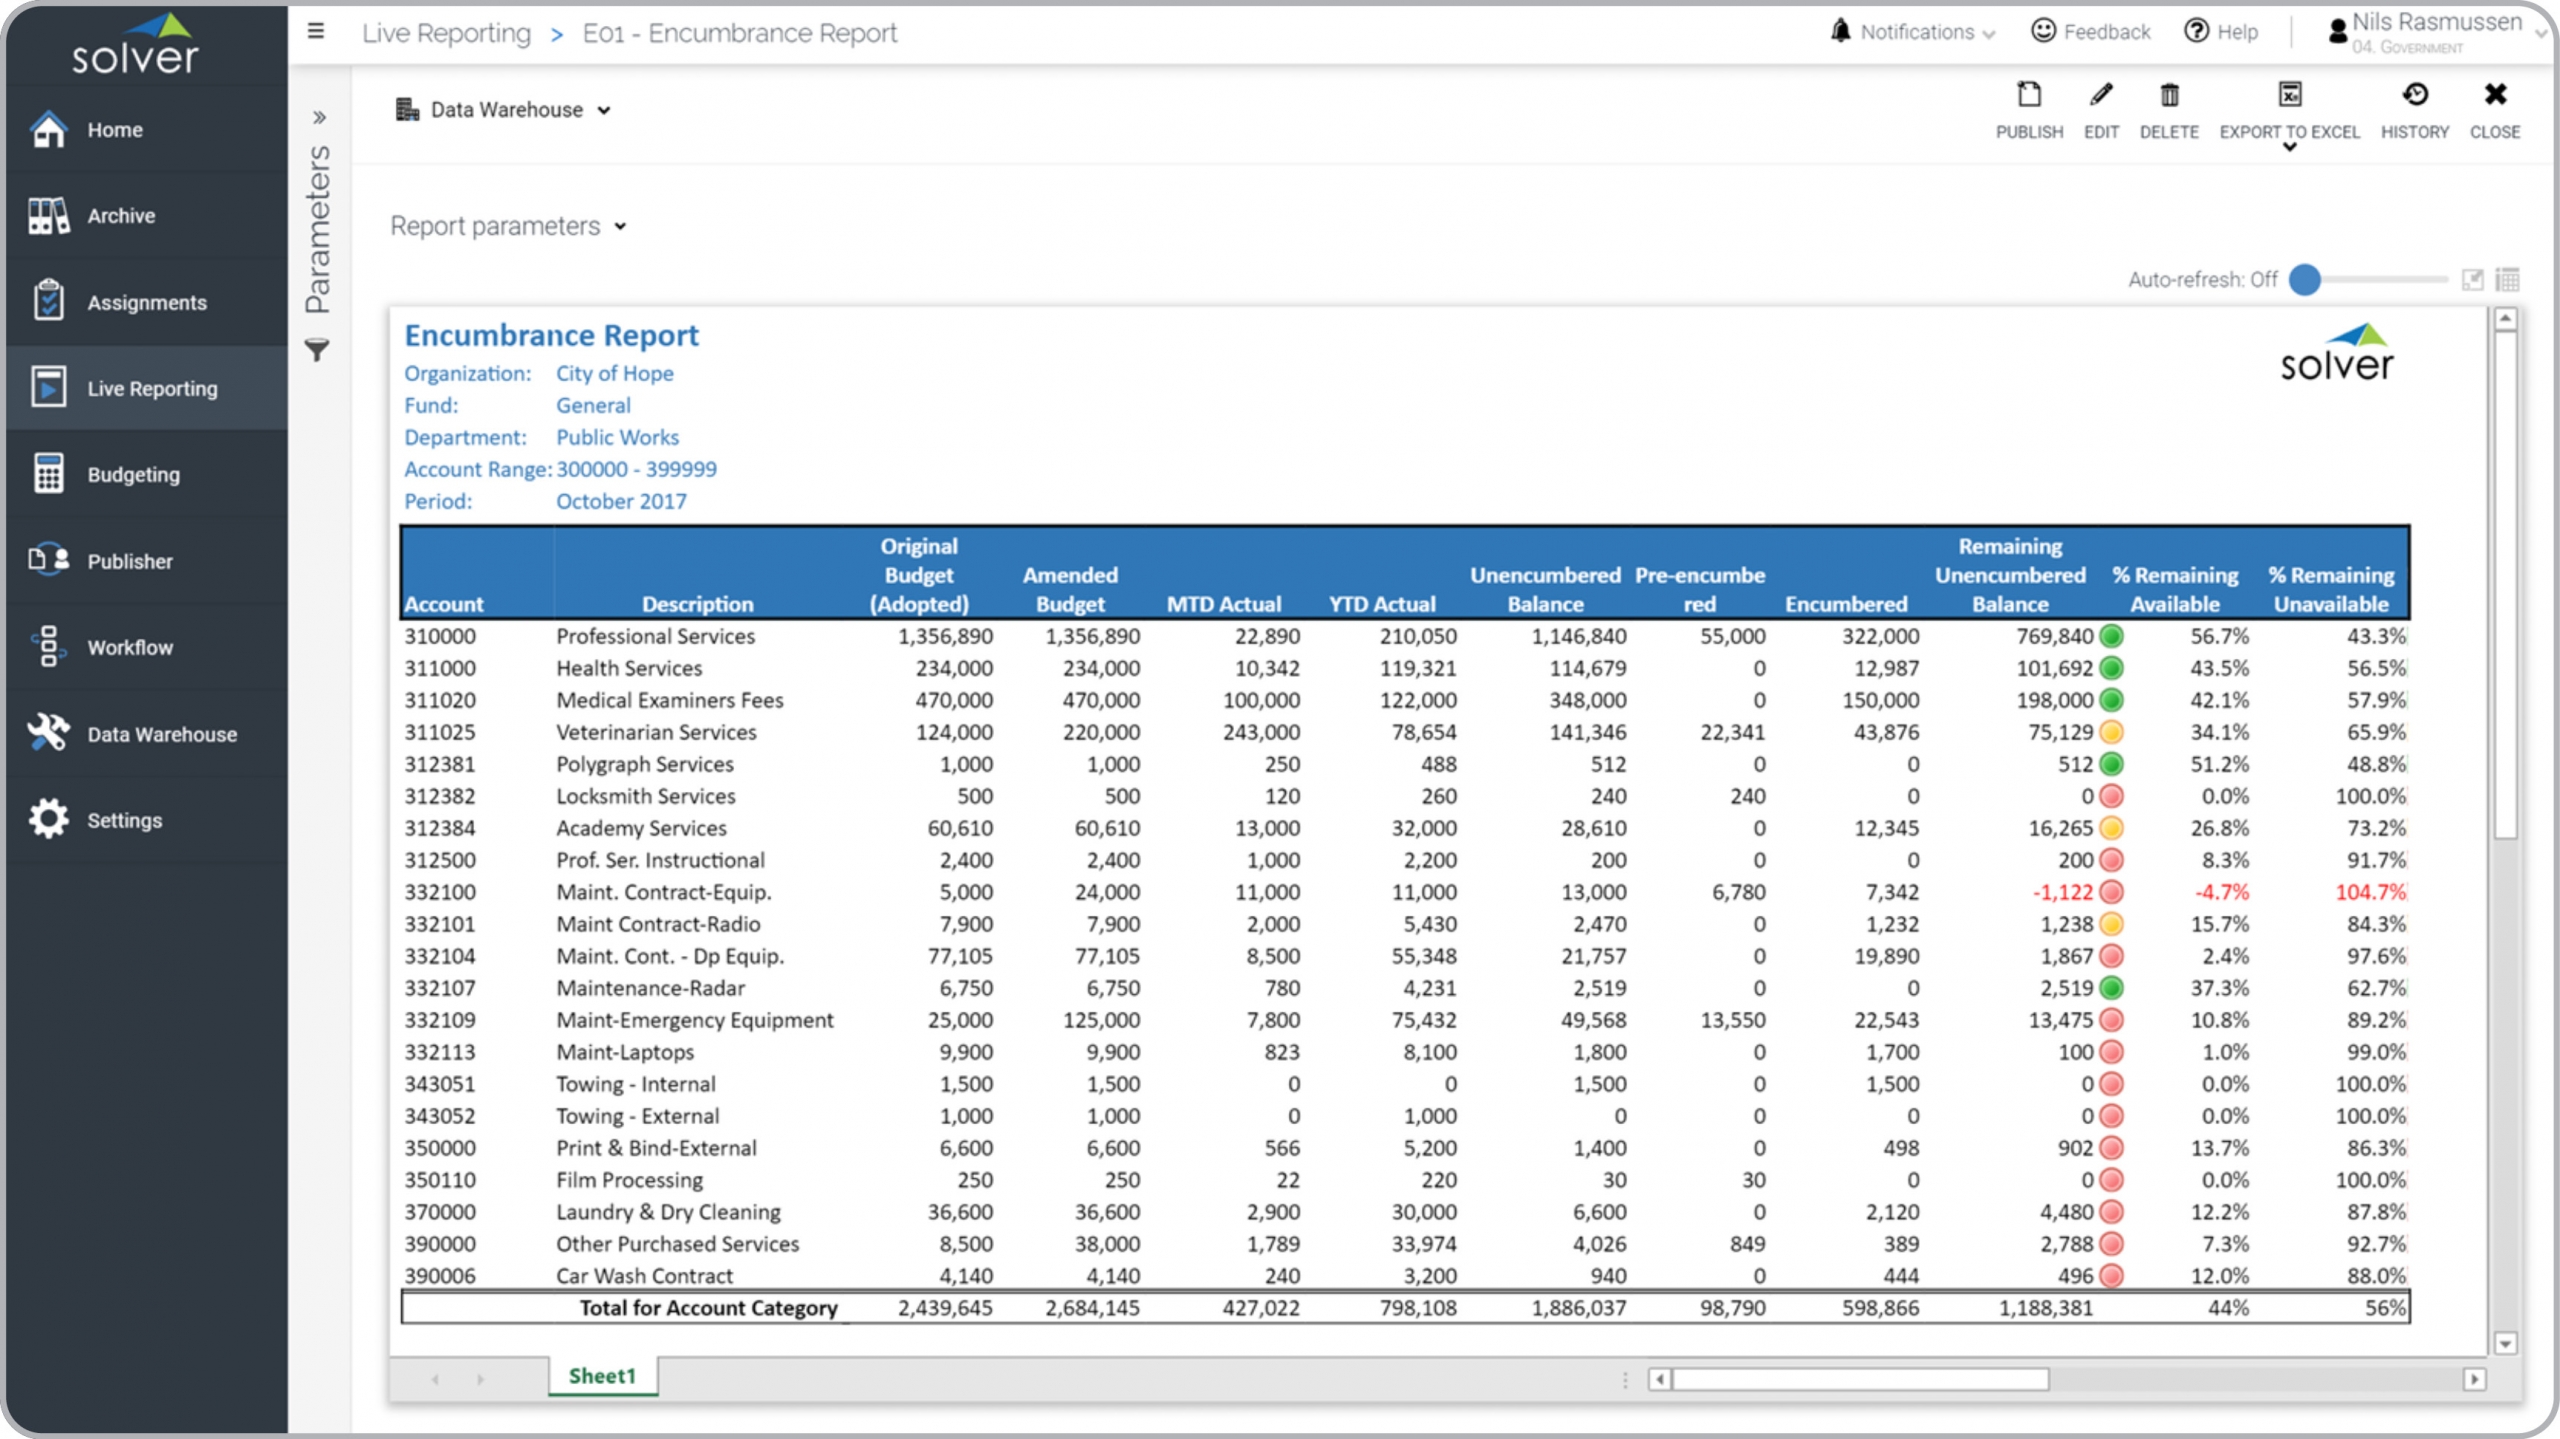This screenshot has width=2560, height=1439.
Task: Go to Workflow in the sidebar
Action: click(130, 648)
